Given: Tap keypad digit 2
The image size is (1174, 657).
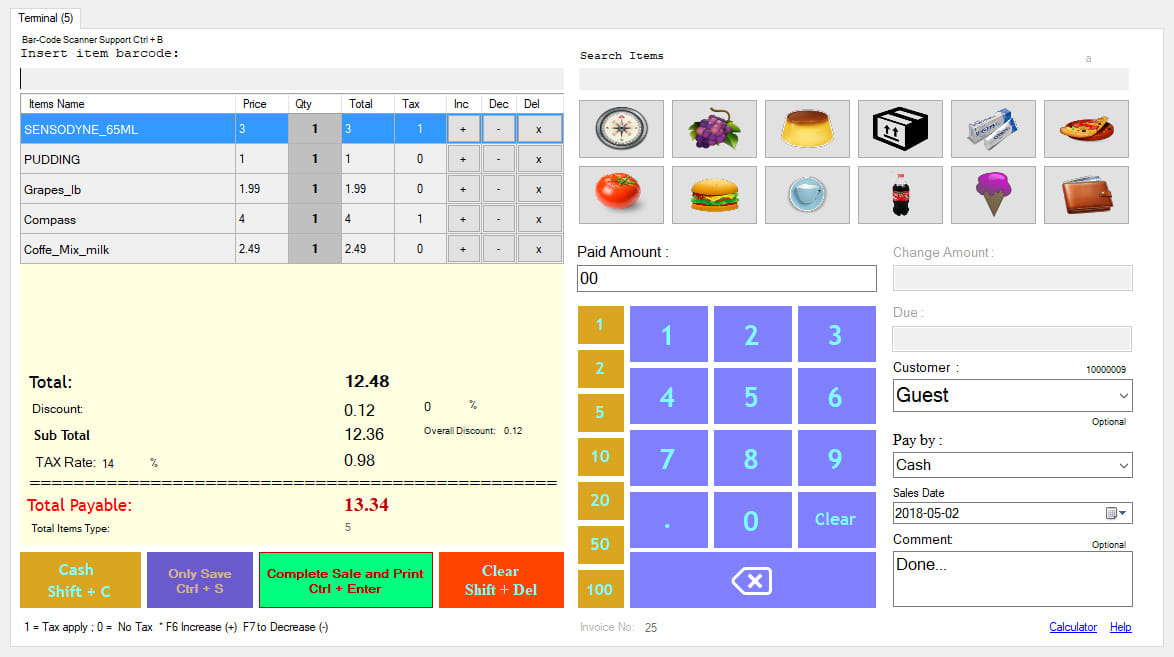Looking at the screenshot, I should click(x=752, y=334).
